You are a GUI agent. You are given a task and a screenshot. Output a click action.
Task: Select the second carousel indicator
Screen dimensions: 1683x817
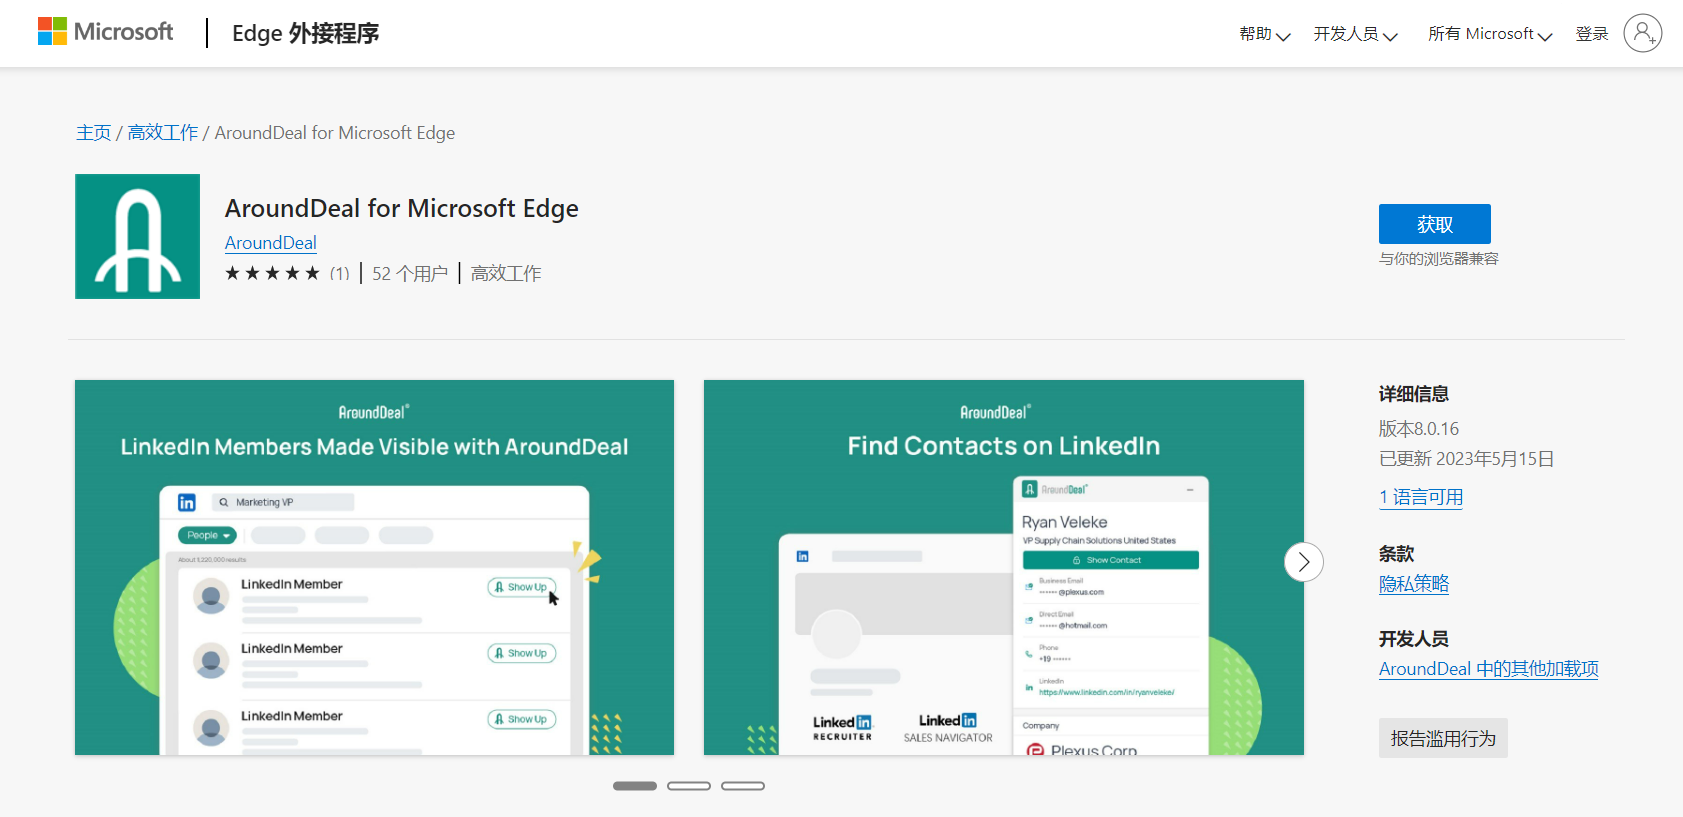tap(689, 786)
